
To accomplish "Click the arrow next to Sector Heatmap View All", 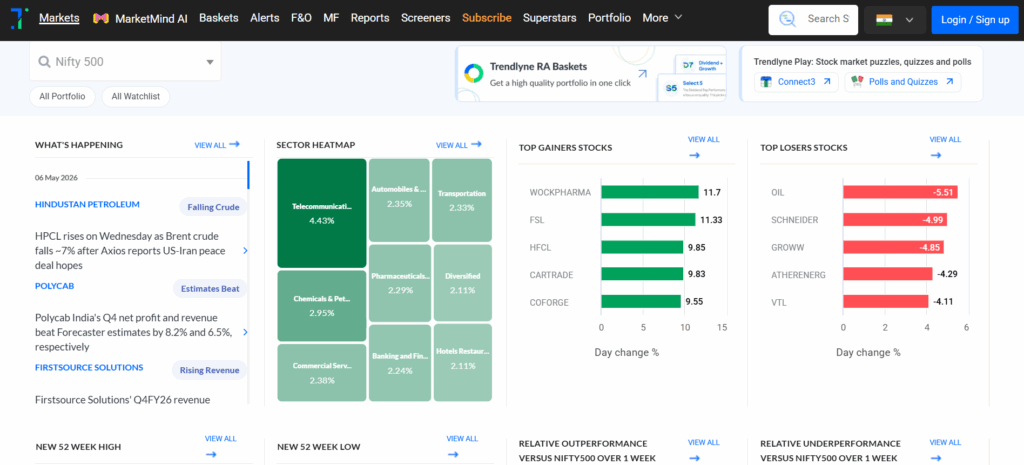I will tap(476, 144).
